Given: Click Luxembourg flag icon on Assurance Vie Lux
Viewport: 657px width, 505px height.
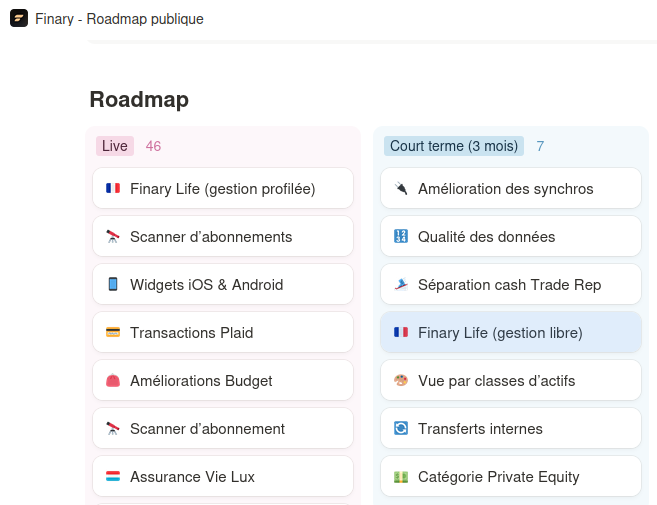Looking at the screenshot, I should [112, 477].
